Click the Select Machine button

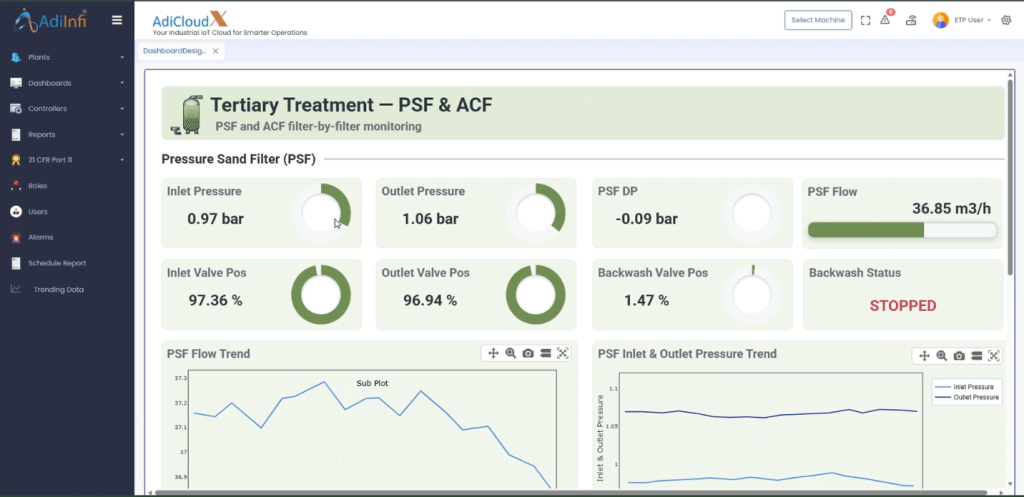[818, 20]
